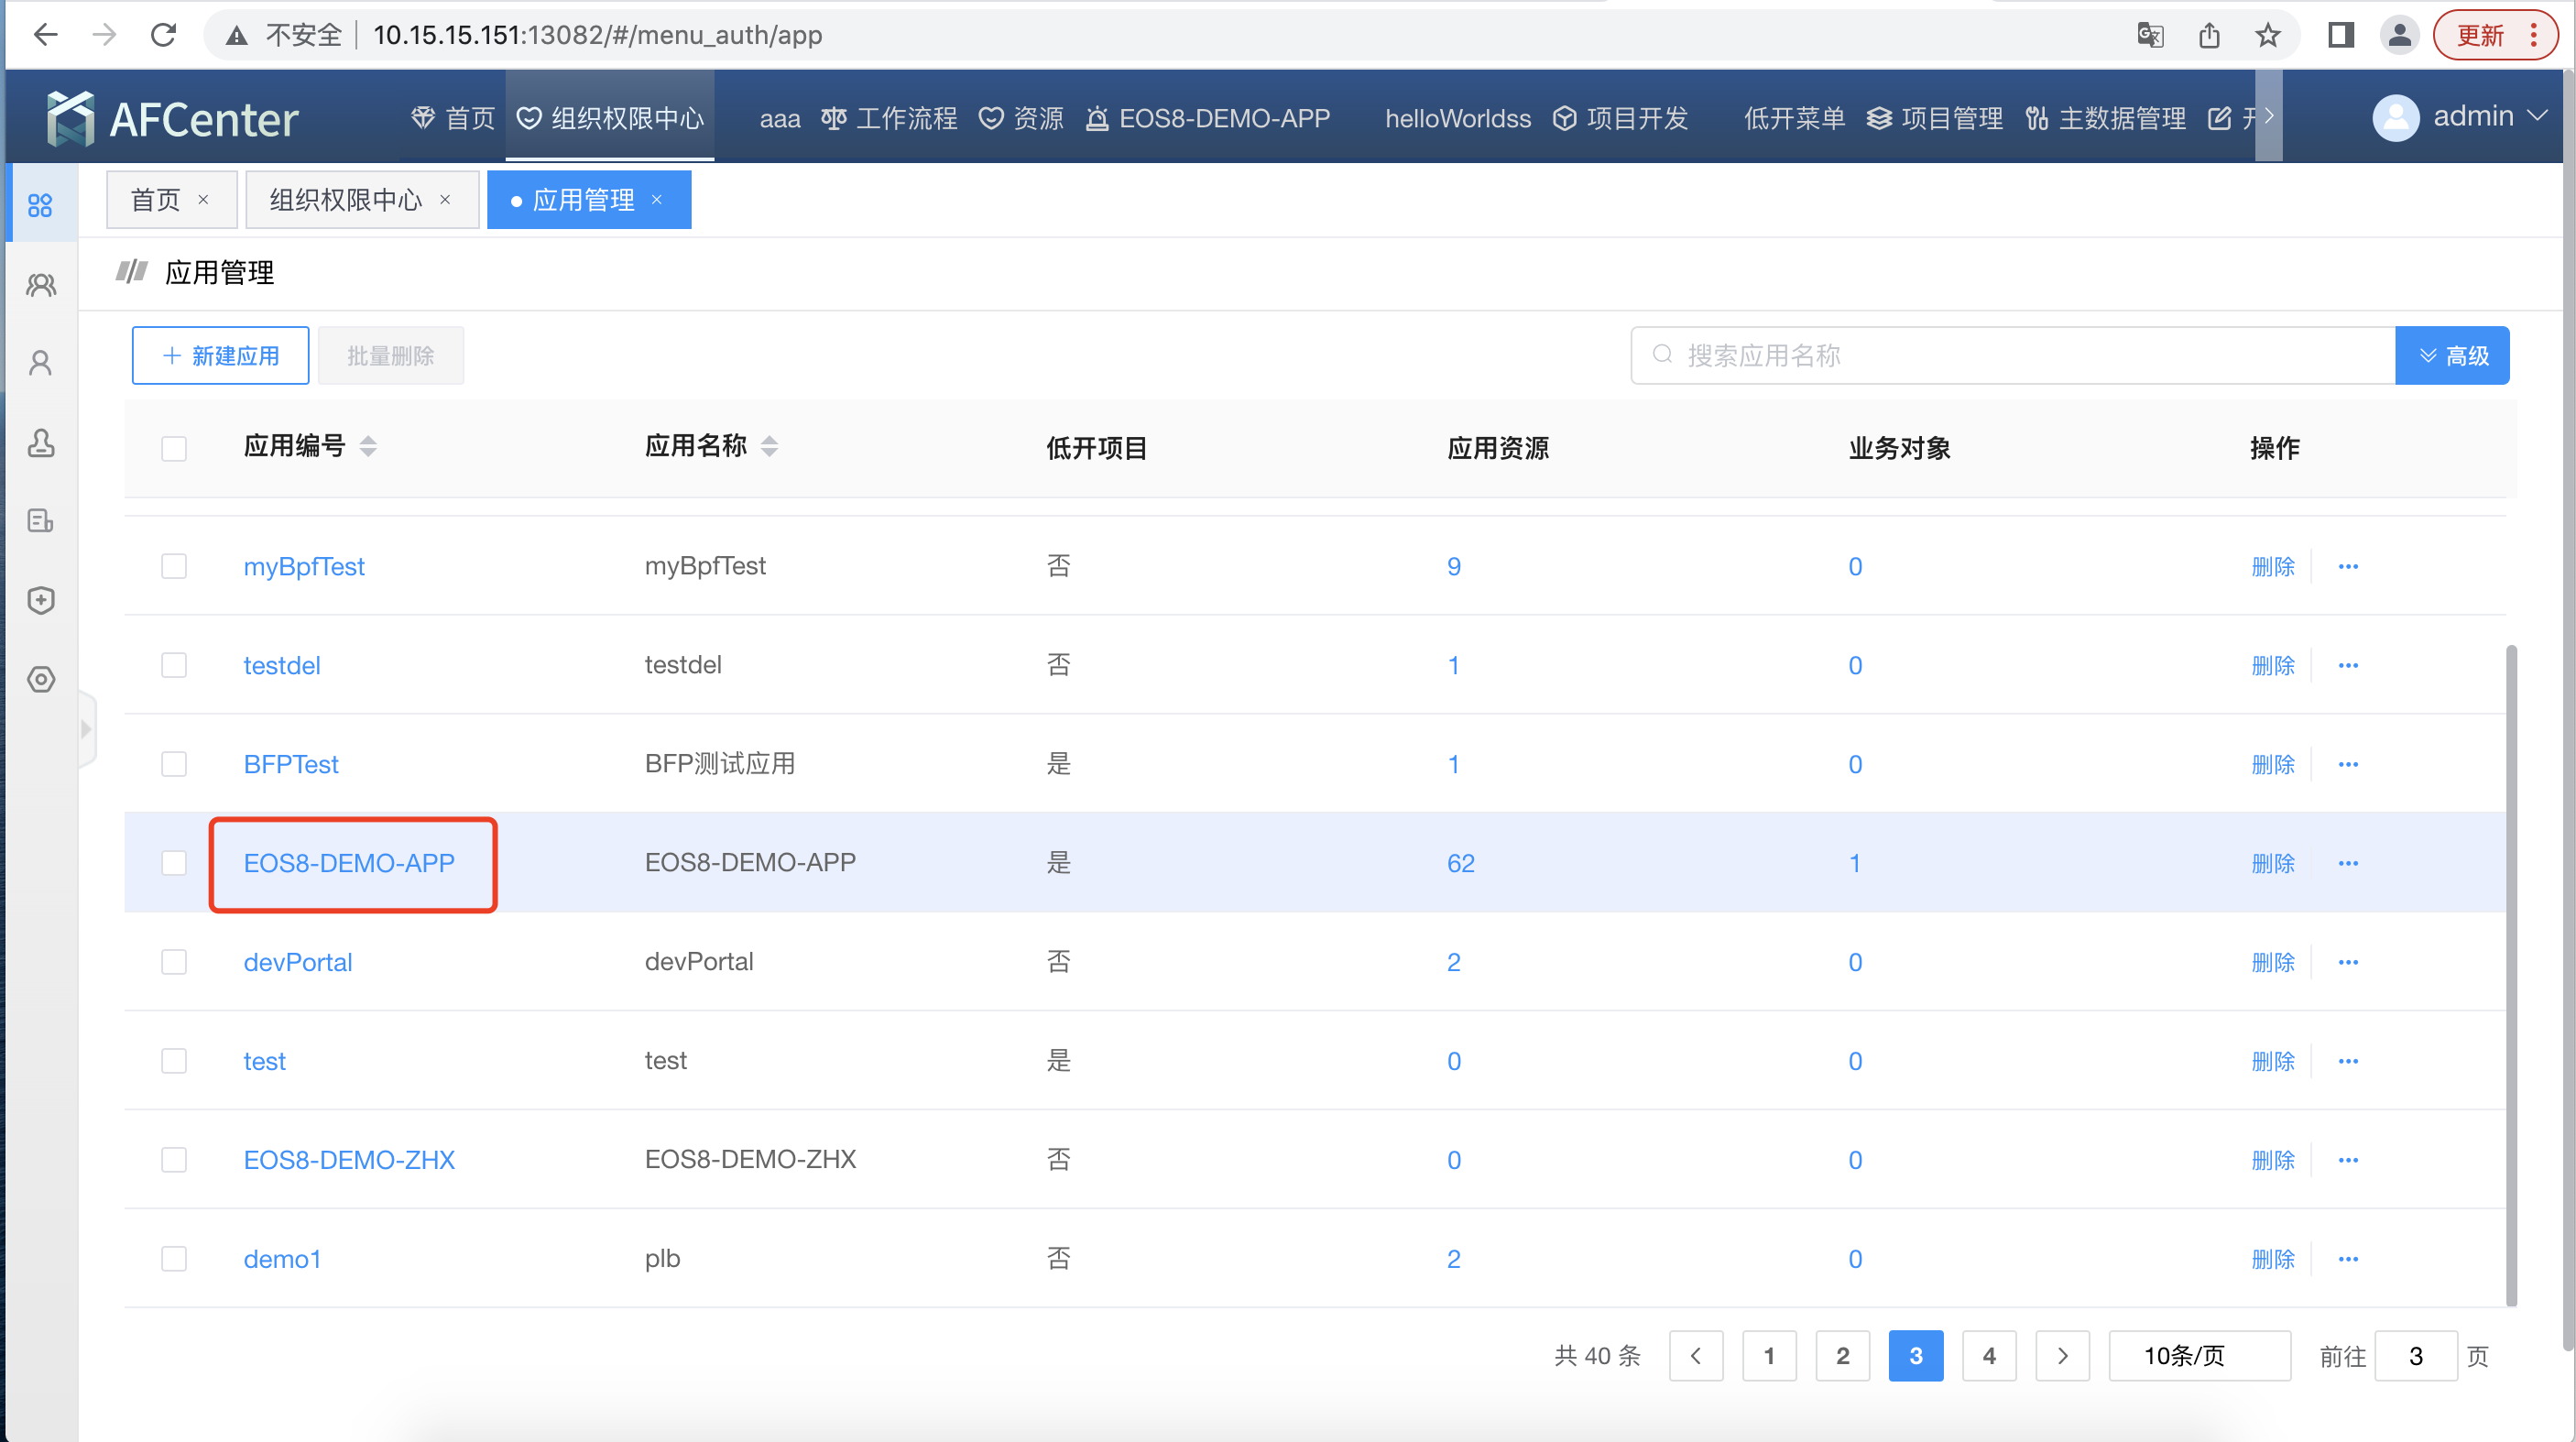Image resolution: width=2576 pixels, height=1442 pixels.
Task: Click the 工作流程 icon in top navigation
Action: [x=833, y=117]
